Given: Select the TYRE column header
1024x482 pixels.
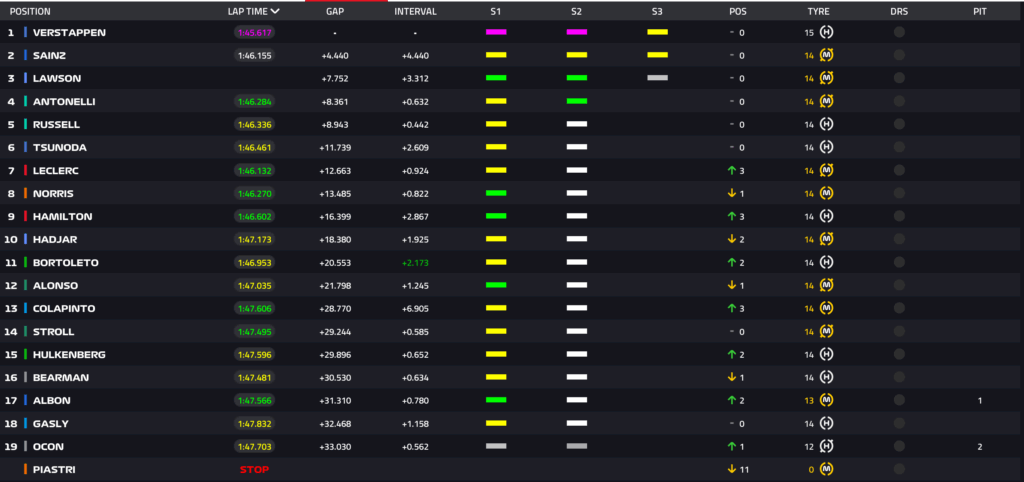Looking at the screenshot, I should click(x=818, y=12).
